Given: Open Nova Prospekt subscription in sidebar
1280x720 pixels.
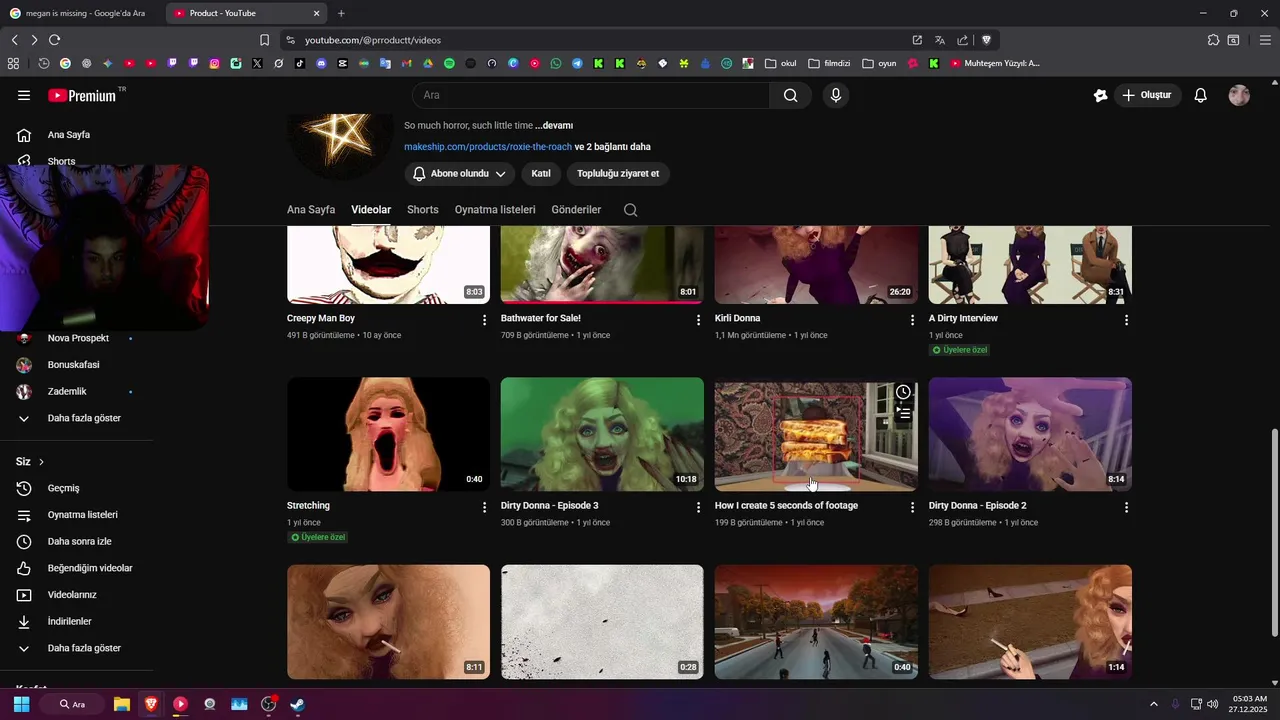Looking at the screenshot, I should tap(76, 338).
